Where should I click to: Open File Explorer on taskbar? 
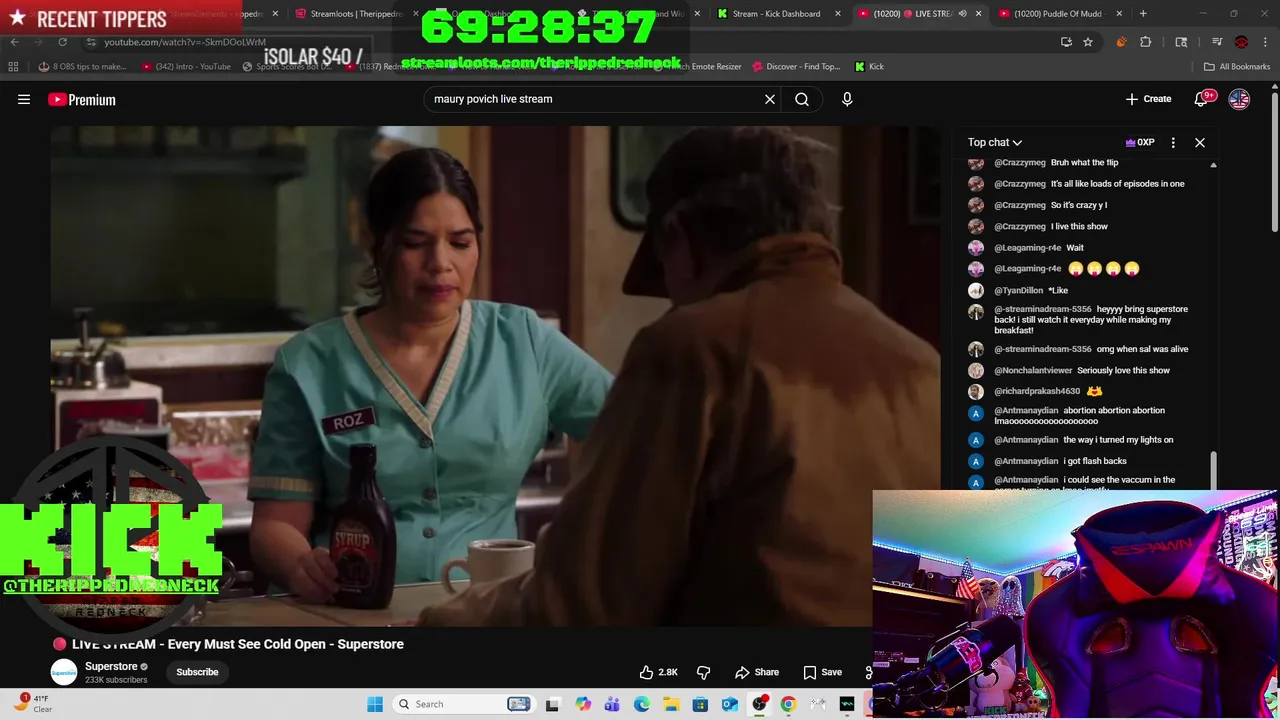[x=671, y=704]
